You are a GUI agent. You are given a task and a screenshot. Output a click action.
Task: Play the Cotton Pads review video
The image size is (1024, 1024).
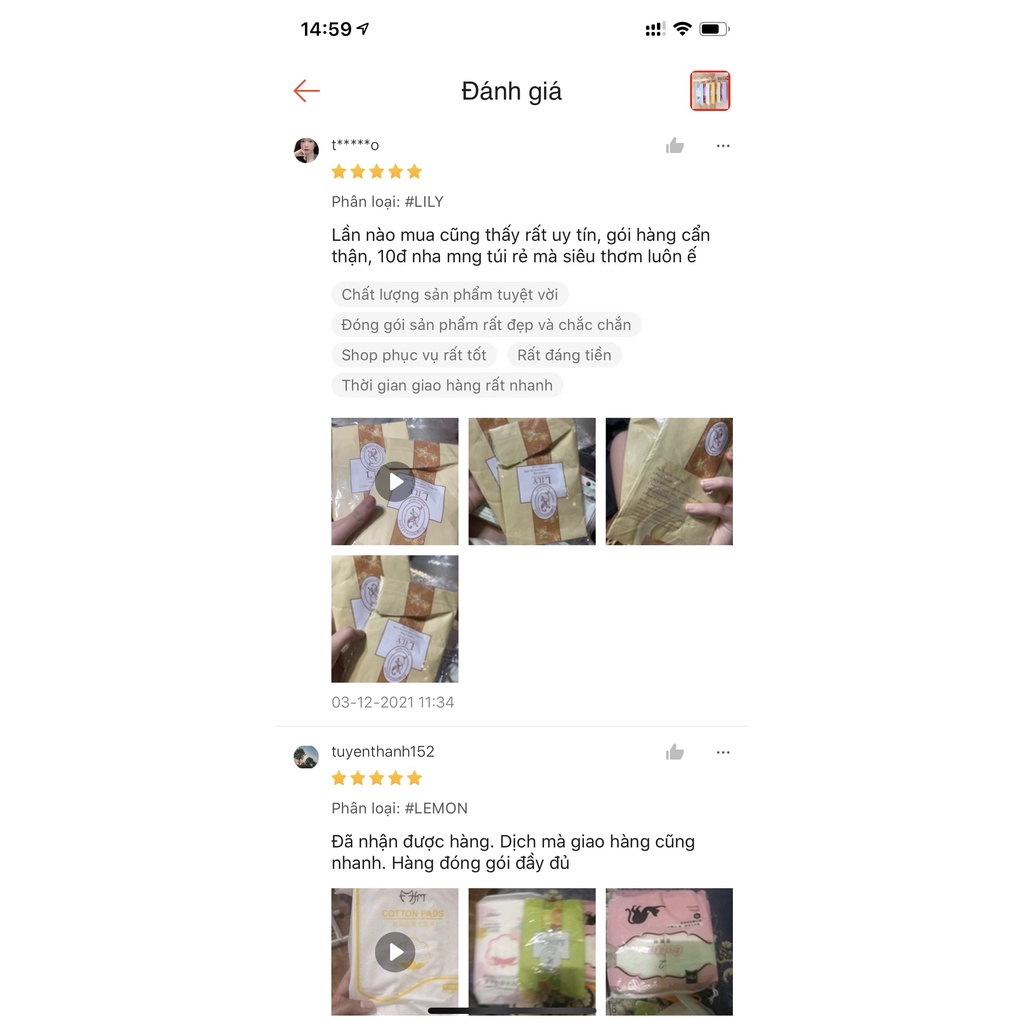click(x=394, y=952)
